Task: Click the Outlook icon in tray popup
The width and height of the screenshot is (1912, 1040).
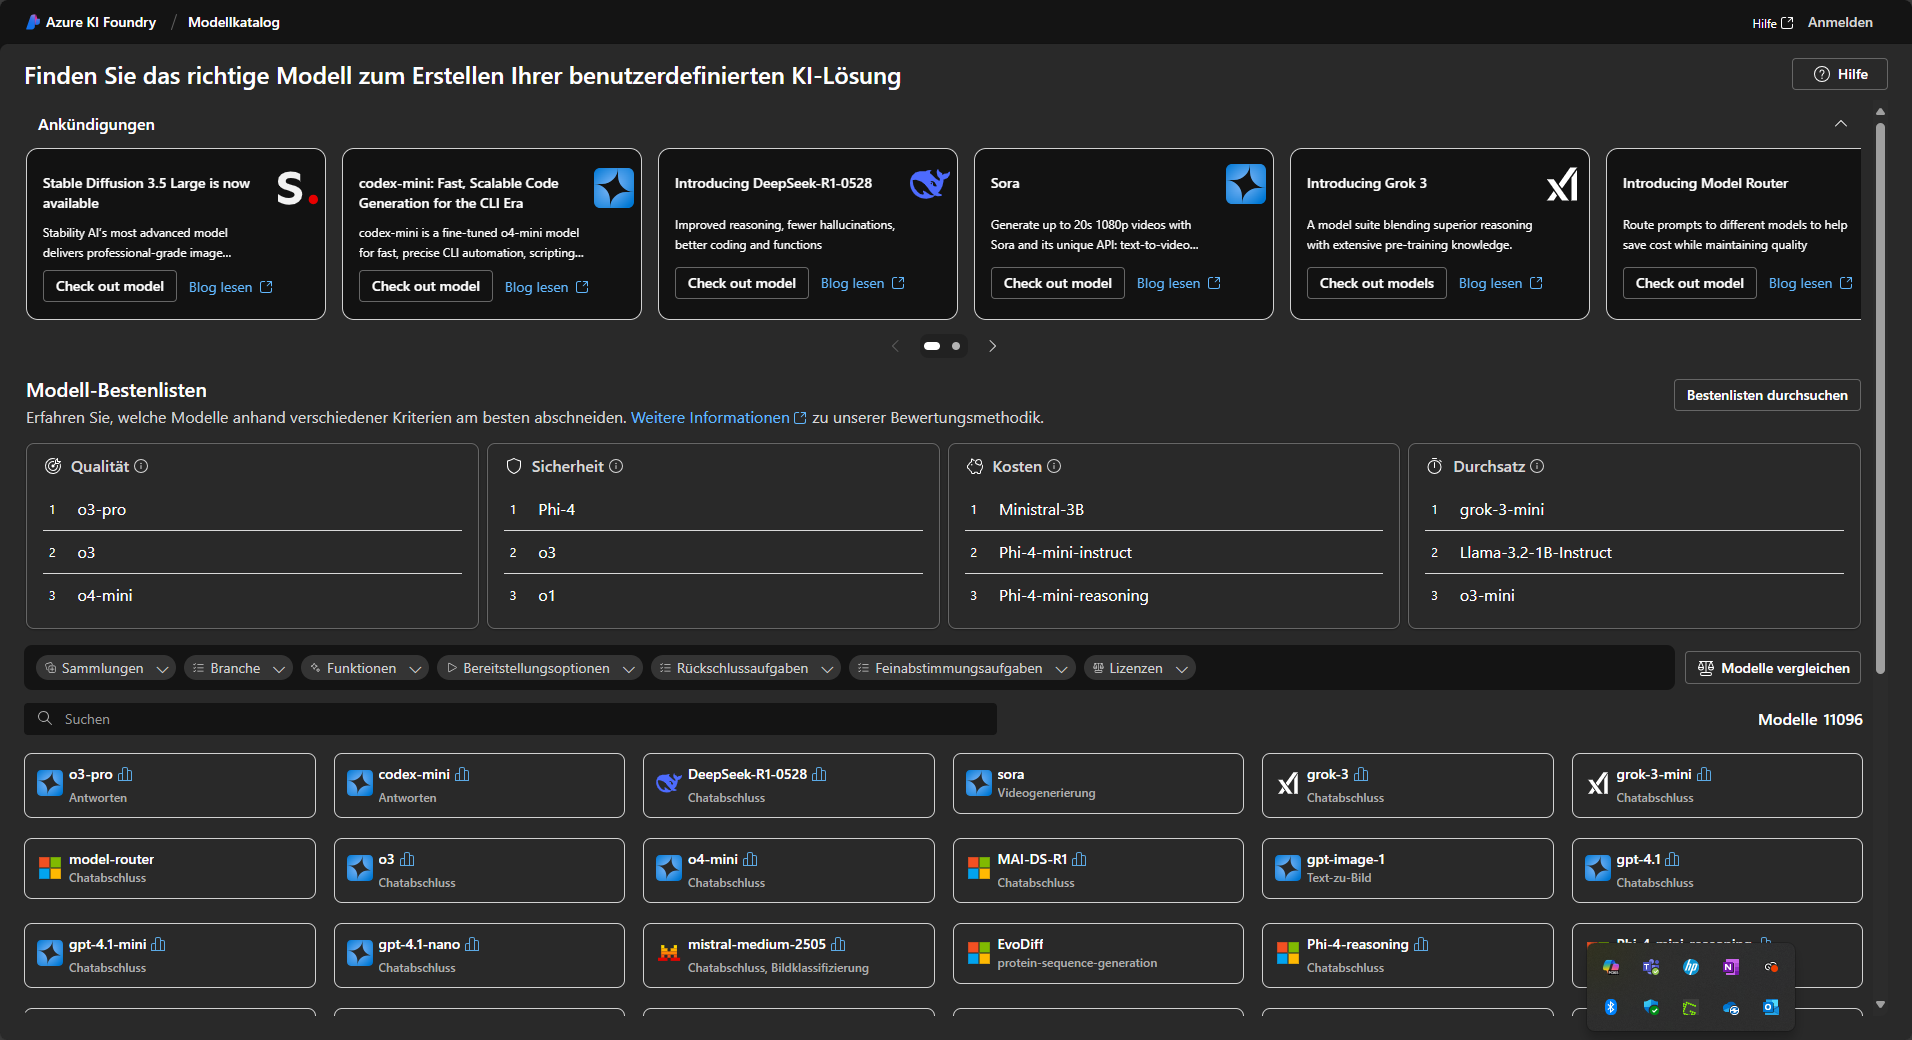Action: (x=1770, y=1007)
